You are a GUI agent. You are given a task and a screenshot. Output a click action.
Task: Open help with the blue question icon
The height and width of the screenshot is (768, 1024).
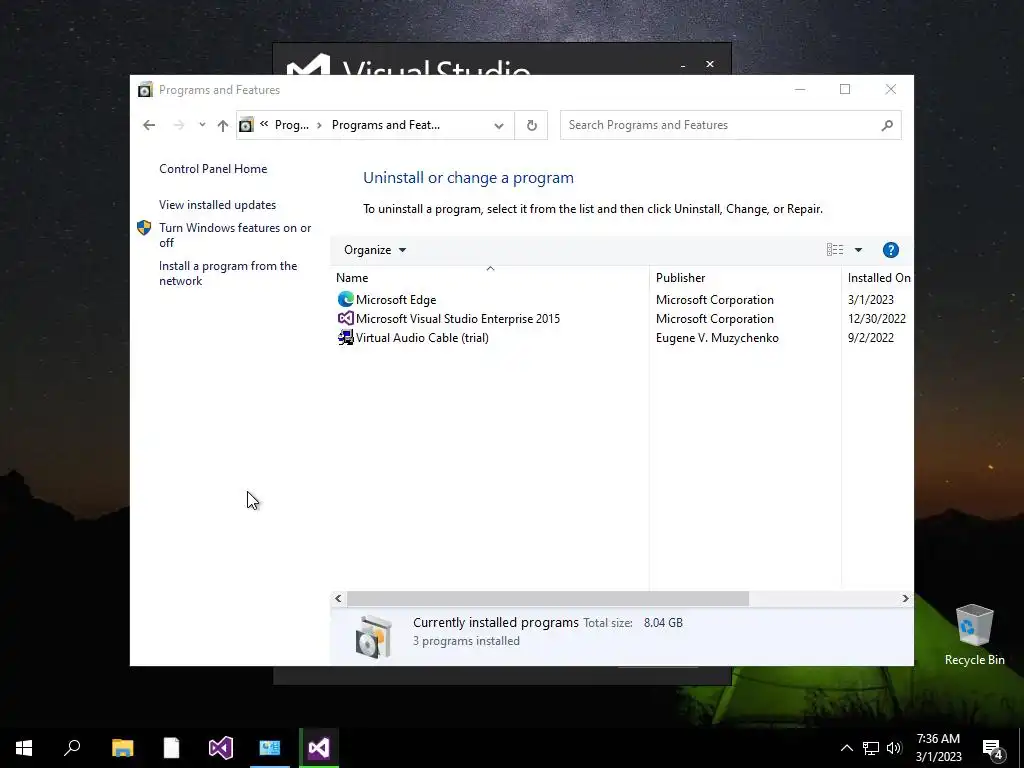coord(890,249)
